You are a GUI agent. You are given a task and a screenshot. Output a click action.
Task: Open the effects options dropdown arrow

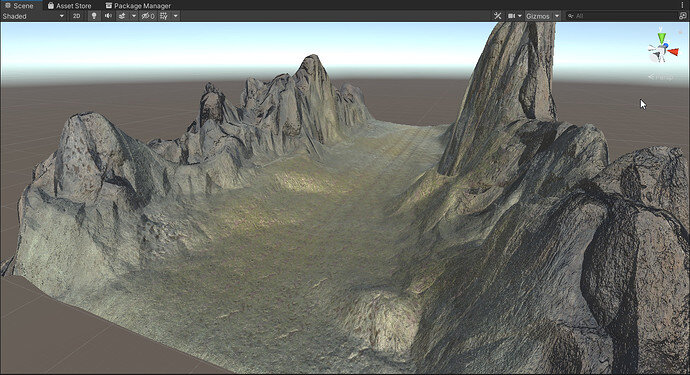pyautogui.click(x=134, y=16)
